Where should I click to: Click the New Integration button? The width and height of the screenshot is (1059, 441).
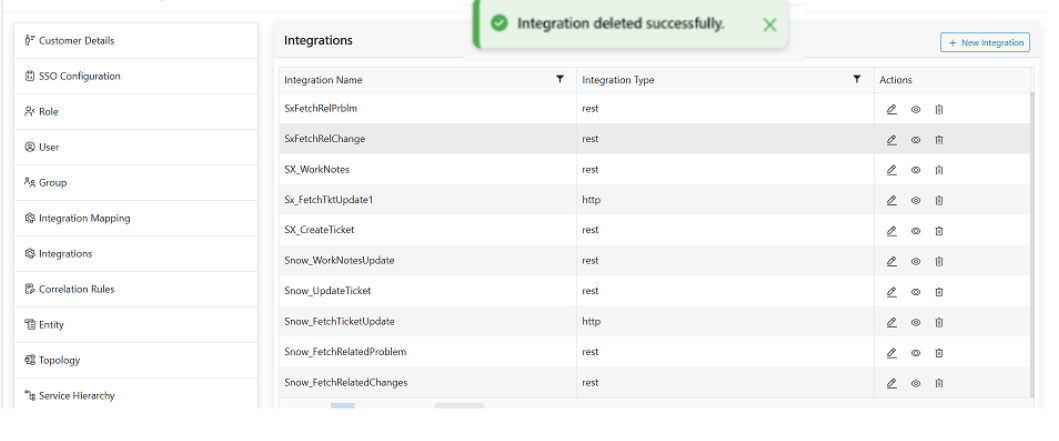pos(984,43)
